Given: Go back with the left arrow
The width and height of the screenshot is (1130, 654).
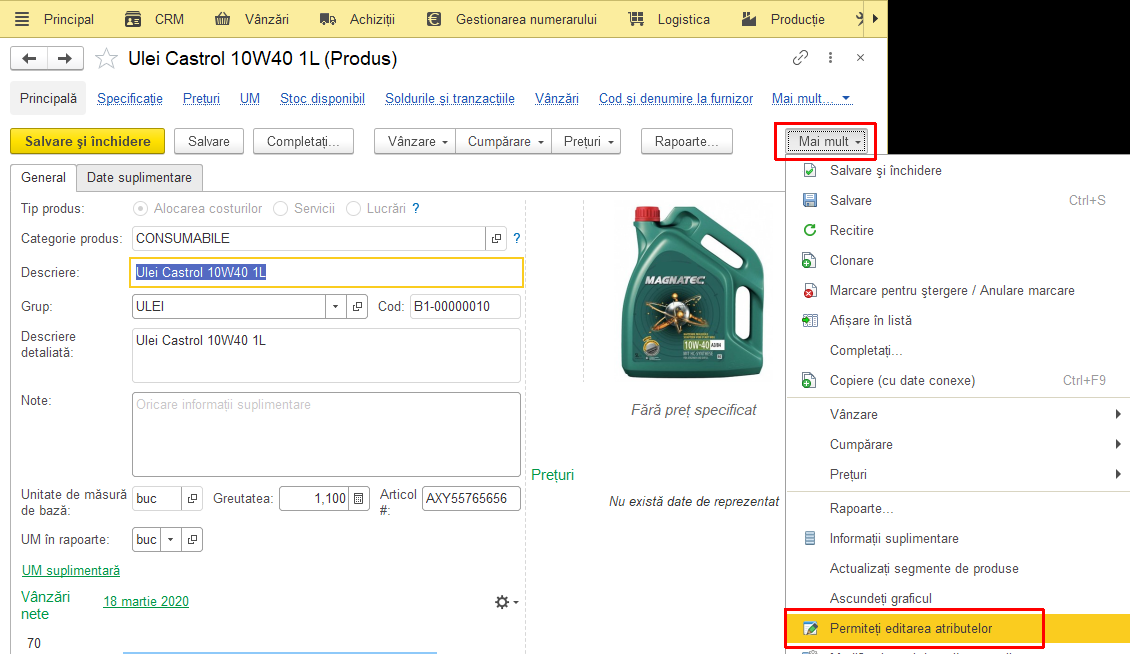Looking at the screenshot, I should coord(29,58).
